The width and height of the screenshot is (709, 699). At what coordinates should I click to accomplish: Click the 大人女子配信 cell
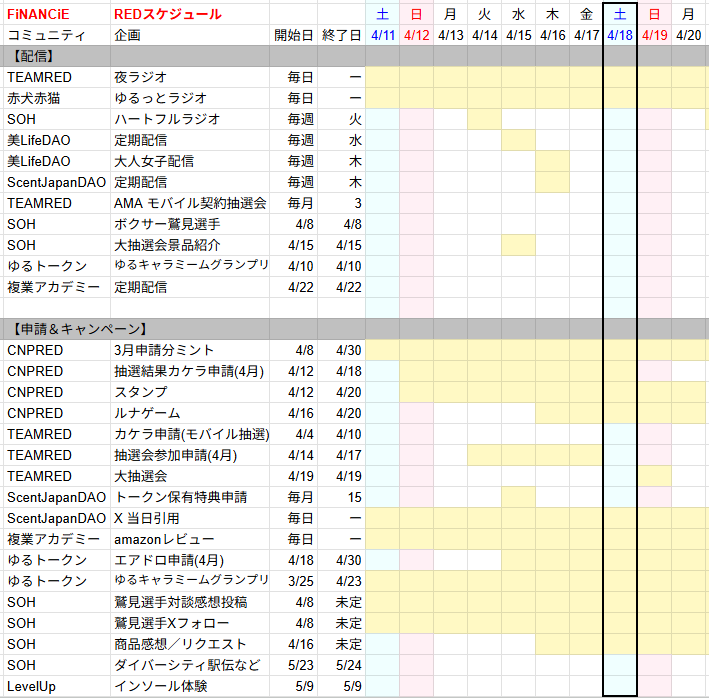pyautogui.click(x=190, y=161)
